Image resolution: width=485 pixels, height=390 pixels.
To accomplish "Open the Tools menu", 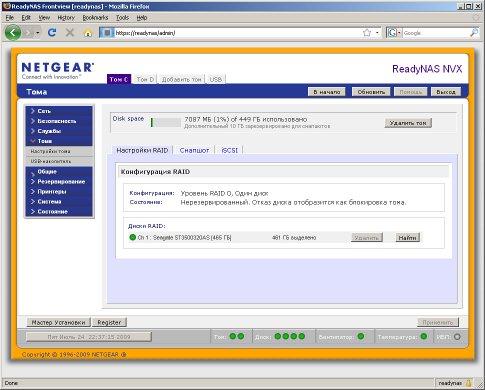I will point(122,18).
